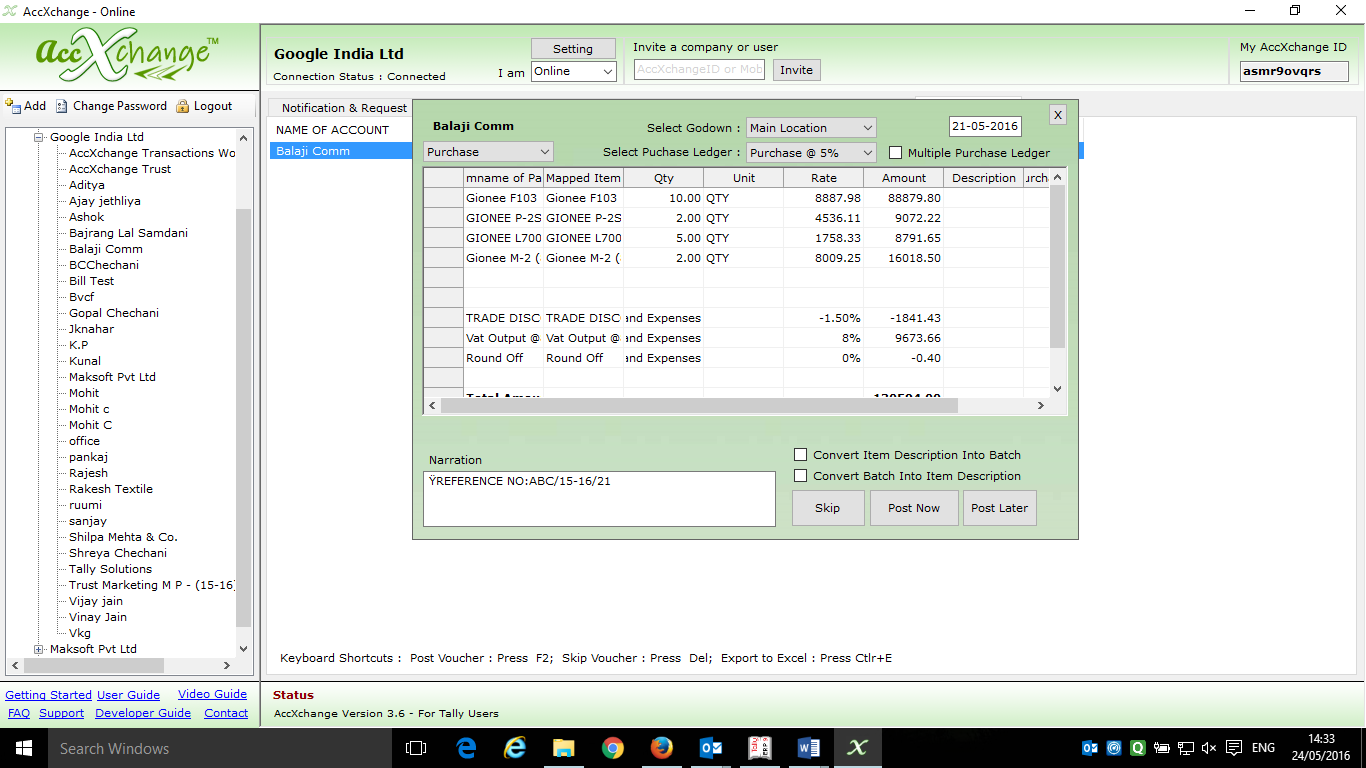1366x768 pixels.
Task: Open File Explorer from taskbar
Action: [564, 748]
